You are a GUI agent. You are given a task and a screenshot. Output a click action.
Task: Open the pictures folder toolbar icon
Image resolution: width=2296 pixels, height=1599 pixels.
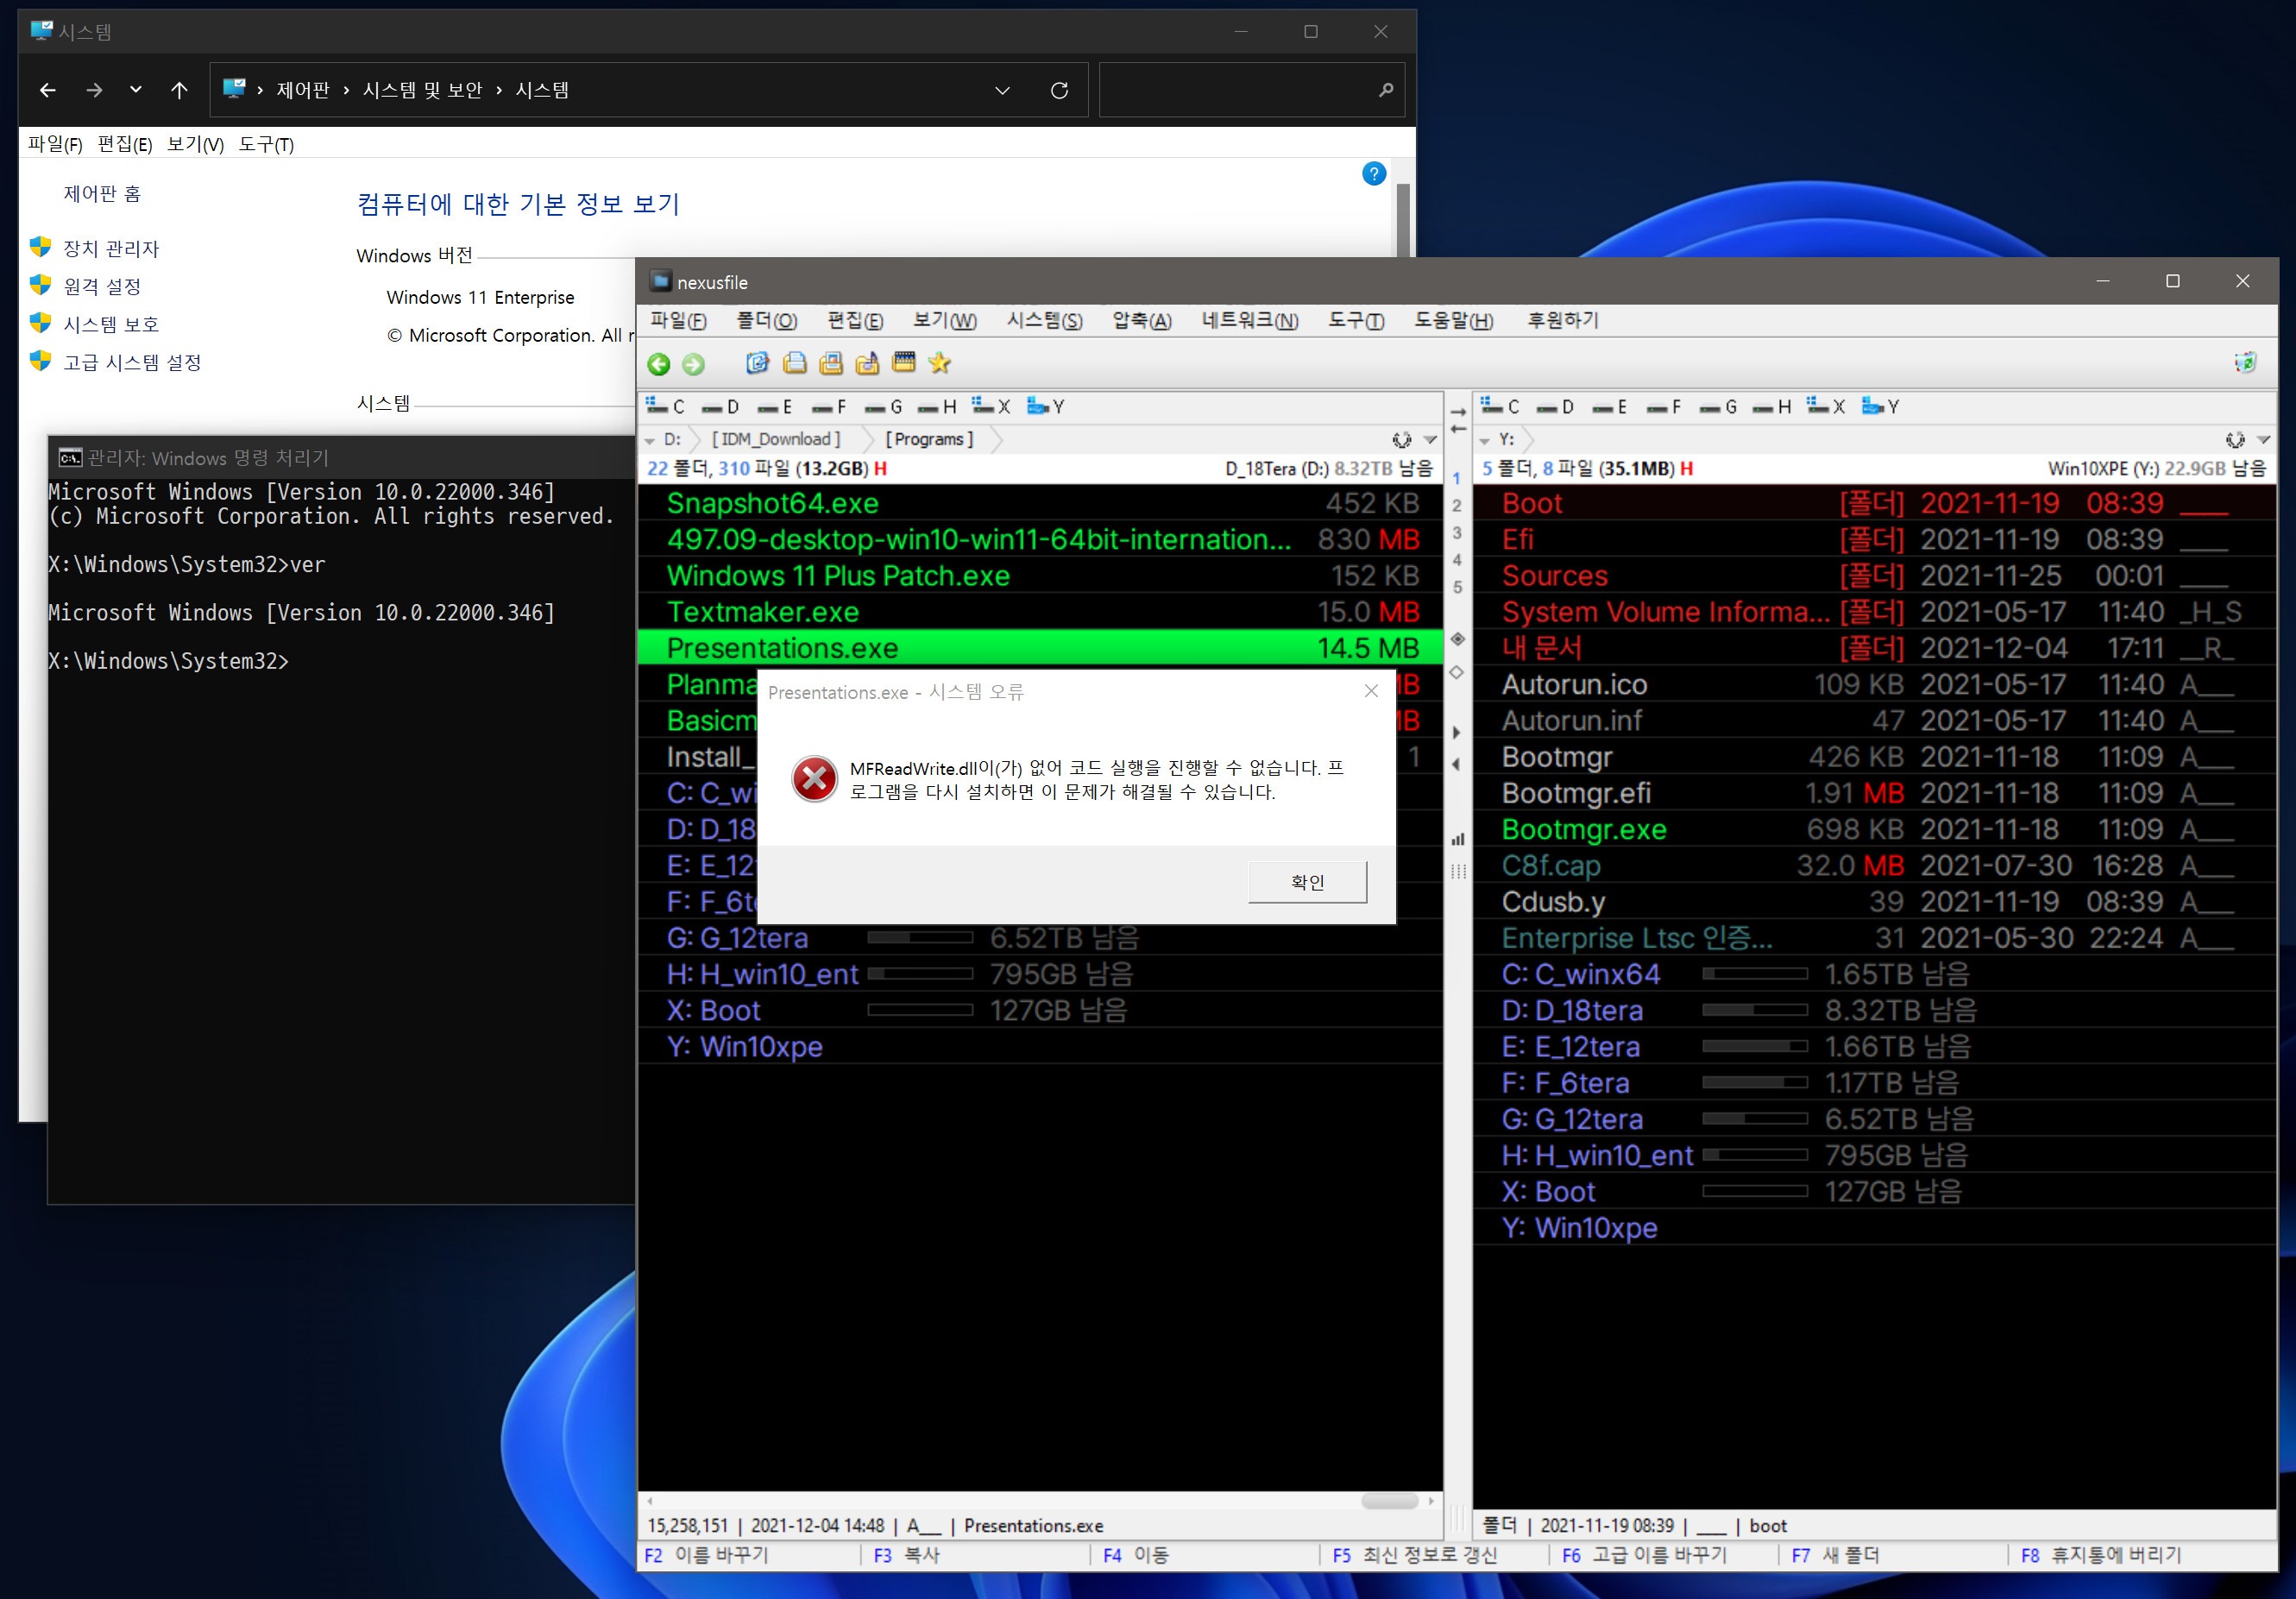click(x=830, y=363)
